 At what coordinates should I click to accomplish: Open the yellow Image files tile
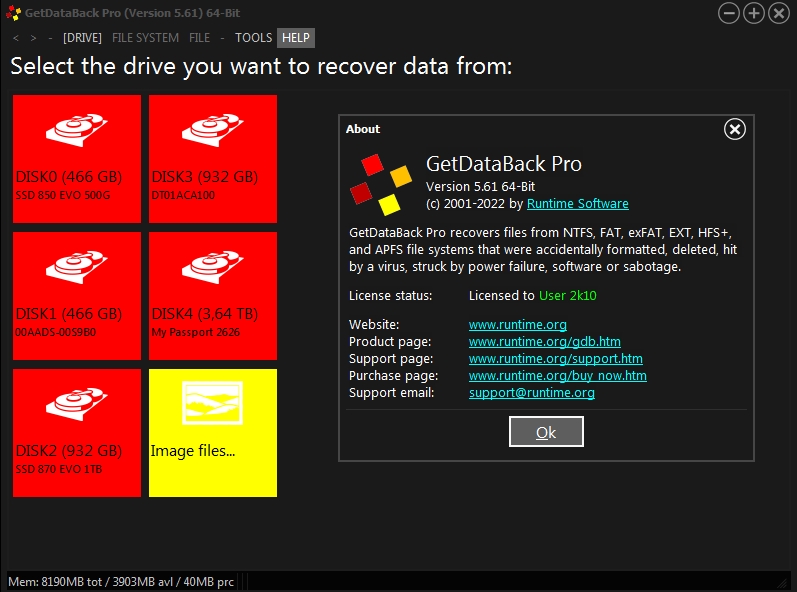pos(213,432)
